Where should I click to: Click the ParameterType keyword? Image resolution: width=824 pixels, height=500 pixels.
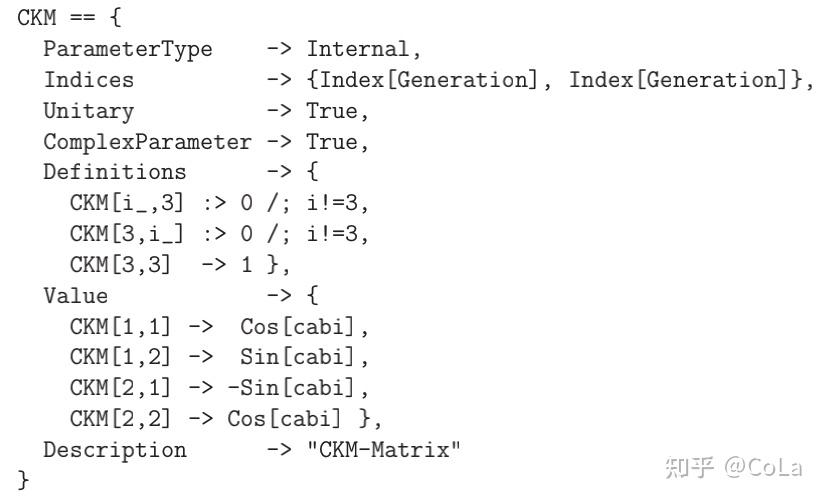tap(127, 49)
